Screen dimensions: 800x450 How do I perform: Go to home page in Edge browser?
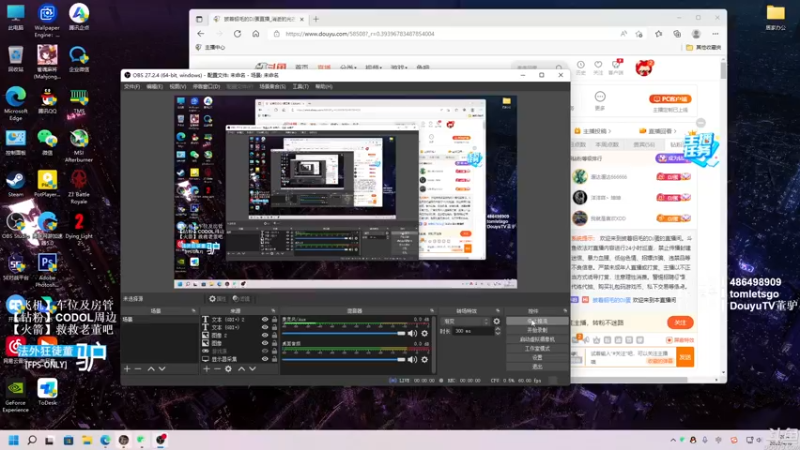pyautogui.click(x=256, y=34)
